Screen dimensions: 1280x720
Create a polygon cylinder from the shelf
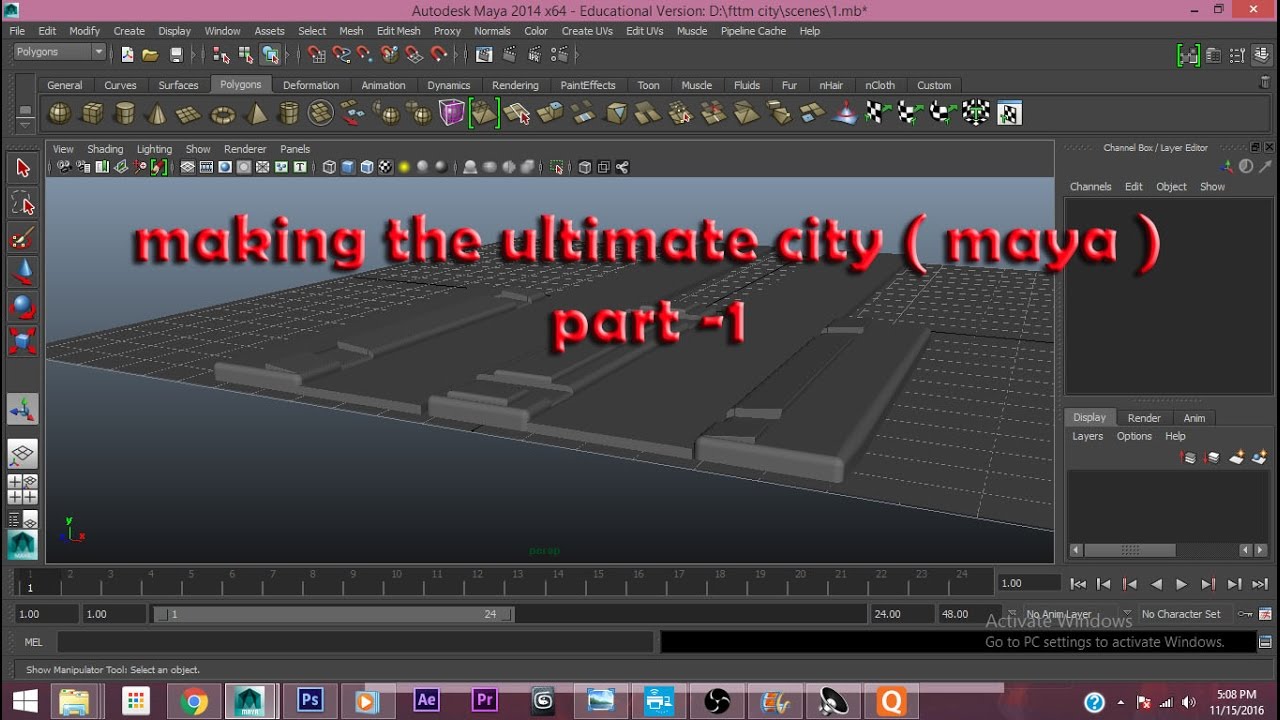pos(124,113)
